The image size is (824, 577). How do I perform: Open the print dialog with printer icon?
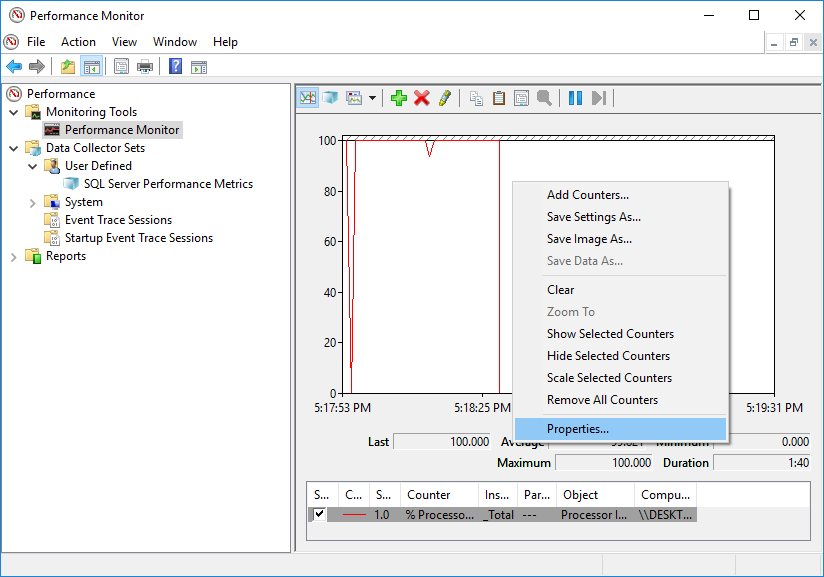click(145, 66)
